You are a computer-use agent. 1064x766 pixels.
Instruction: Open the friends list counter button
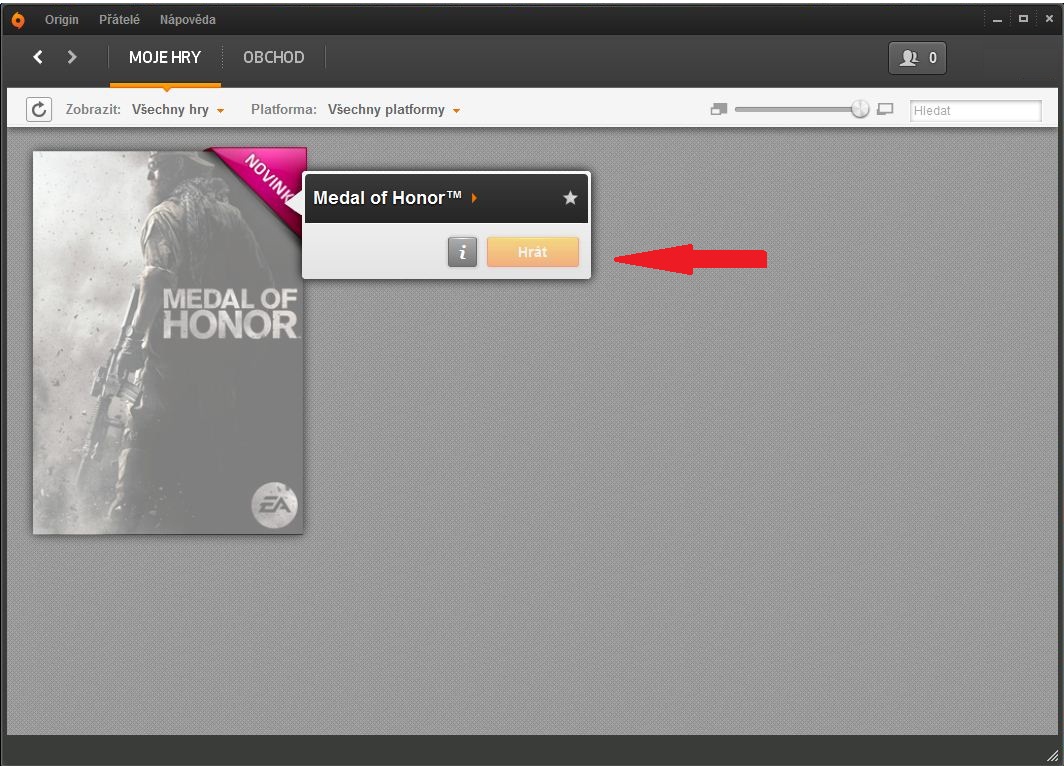click(917, 58)
